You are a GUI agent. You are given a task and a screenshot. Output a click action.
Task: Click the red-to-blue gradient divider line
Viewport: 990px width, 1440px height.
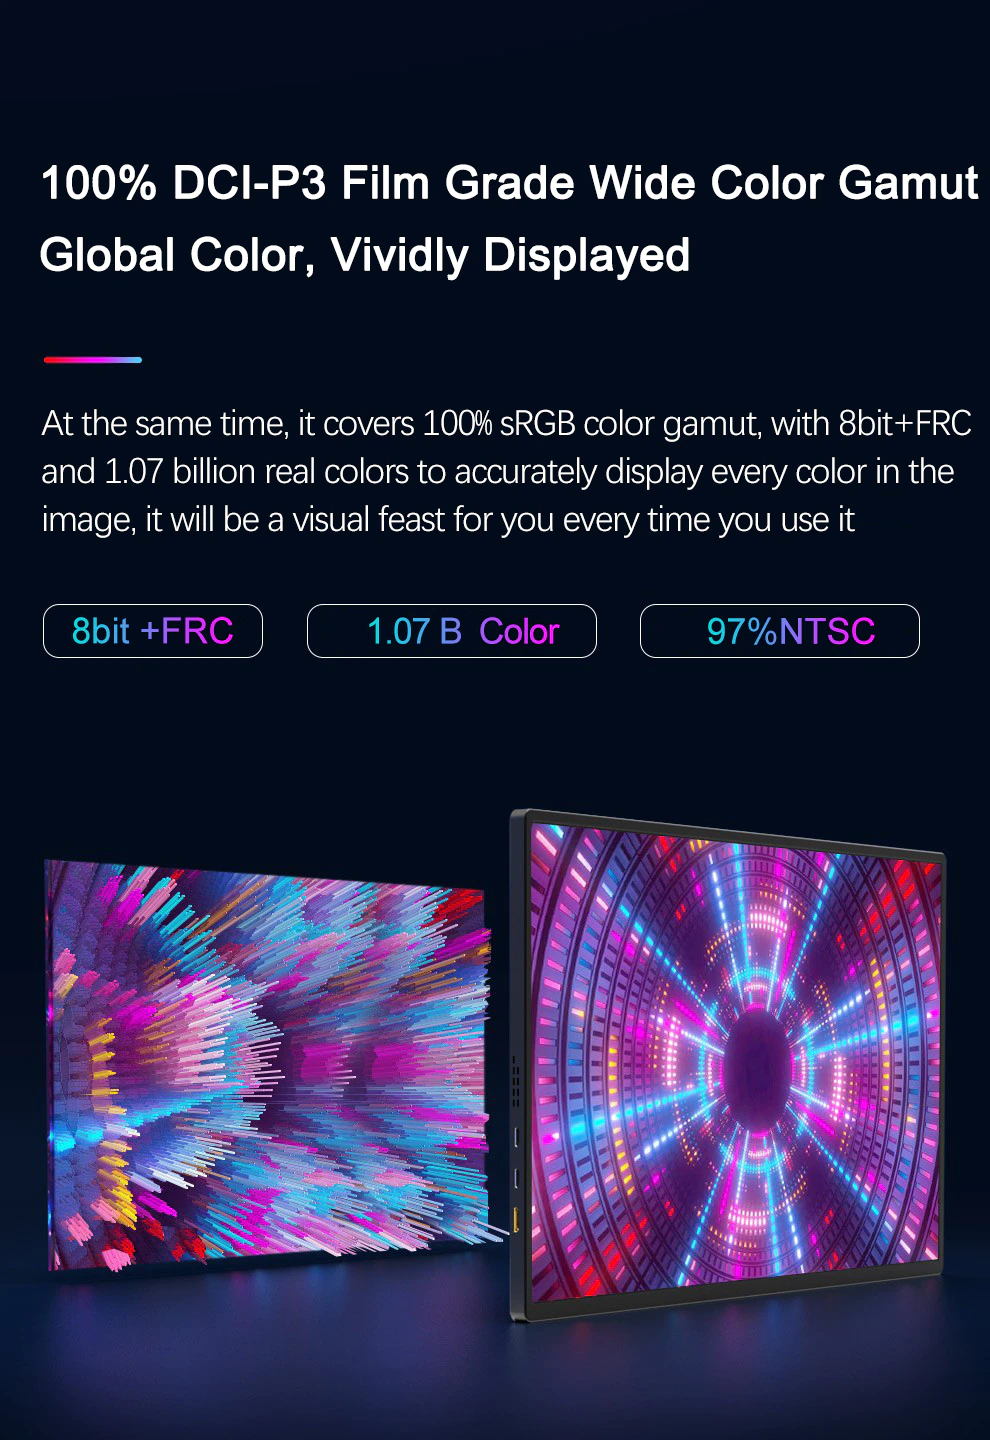tap(93, 360)
